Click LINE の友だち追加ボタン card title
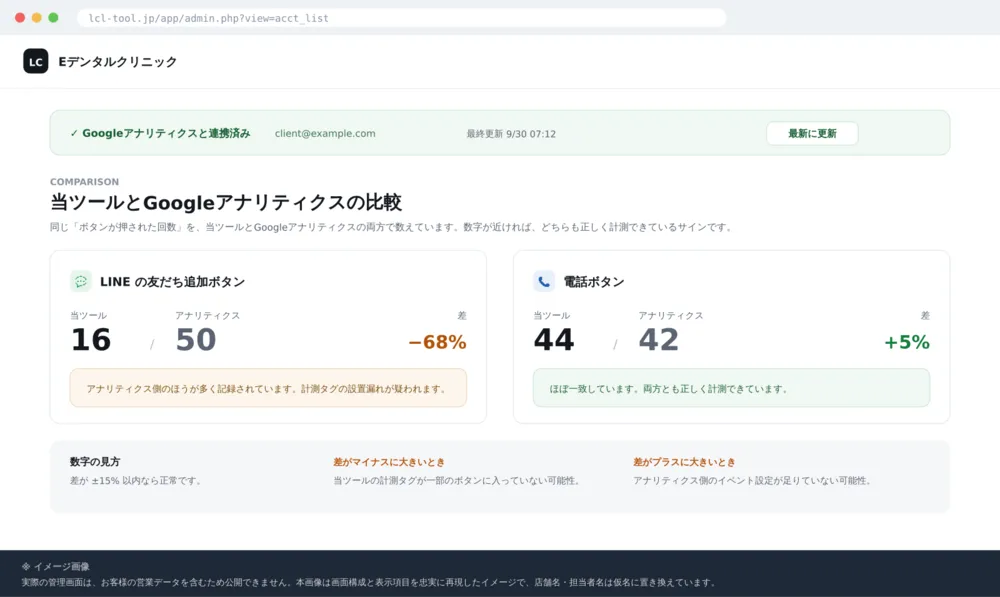The width and height of the screenshot is (1000, 597). [172, 282]
